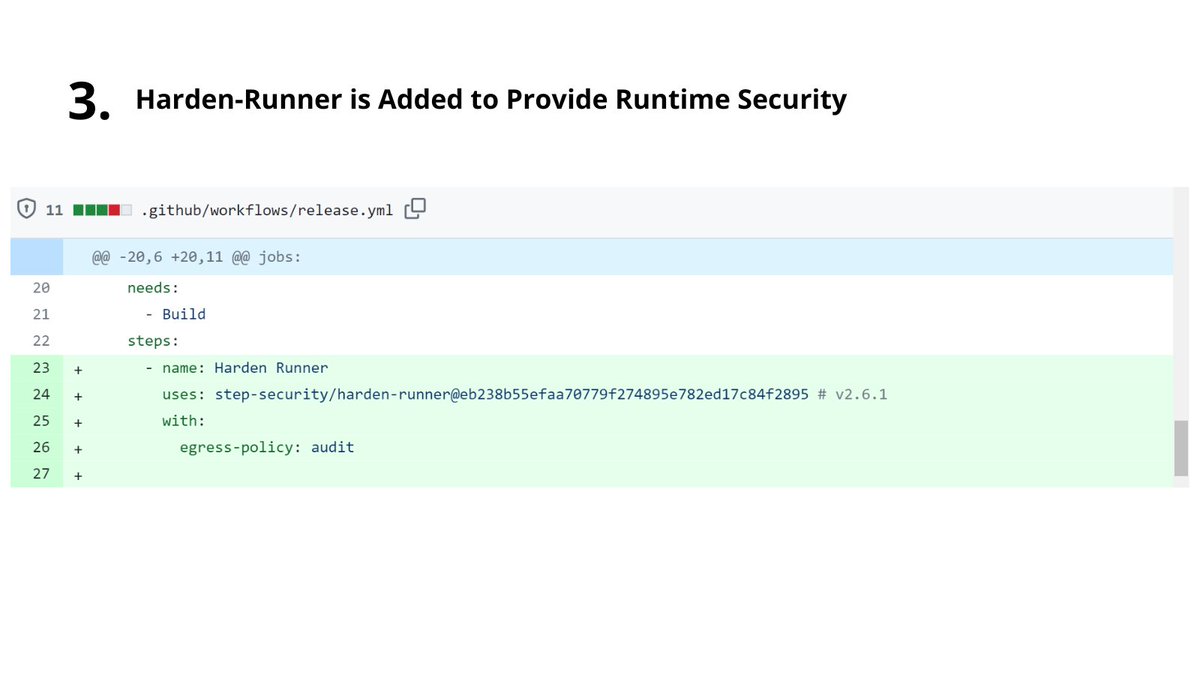
Task: Copy the release.yml file path
Action: click(415, 209)
